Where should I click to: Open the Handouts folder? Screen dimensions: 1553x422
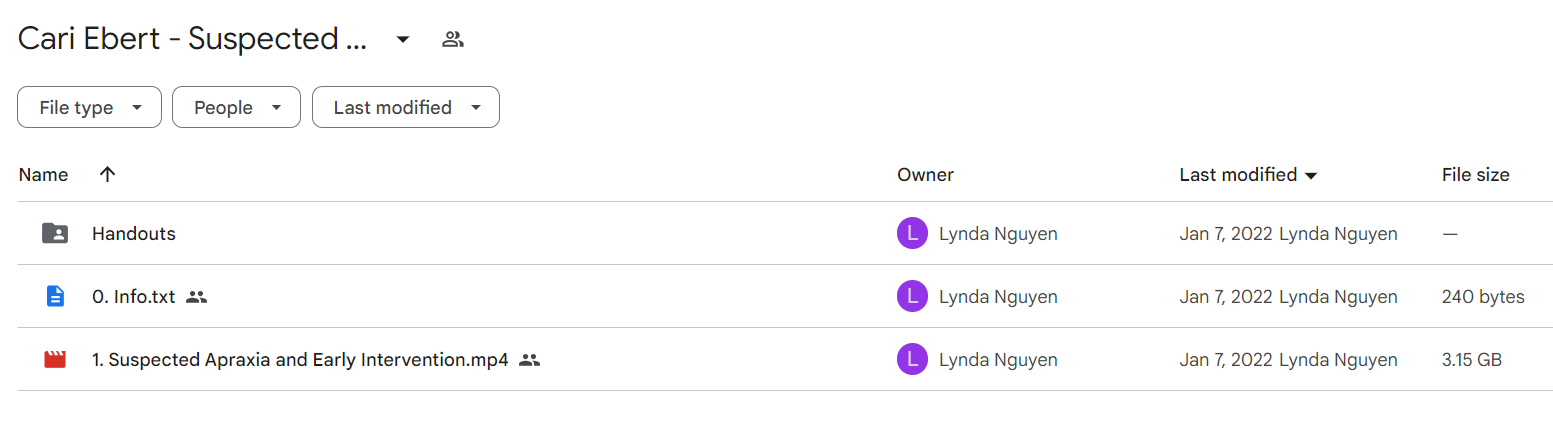(x=134, y=234)
